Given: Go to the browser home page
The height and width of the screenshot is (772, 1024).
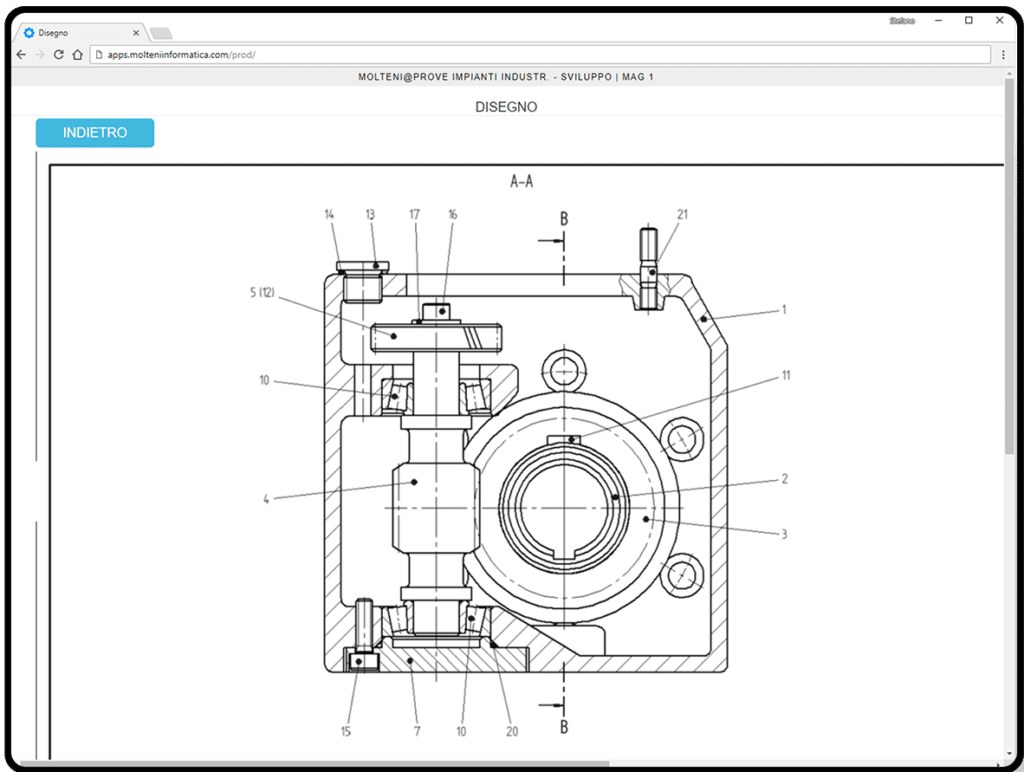Looking at the screenshot, I should (77, 54).
